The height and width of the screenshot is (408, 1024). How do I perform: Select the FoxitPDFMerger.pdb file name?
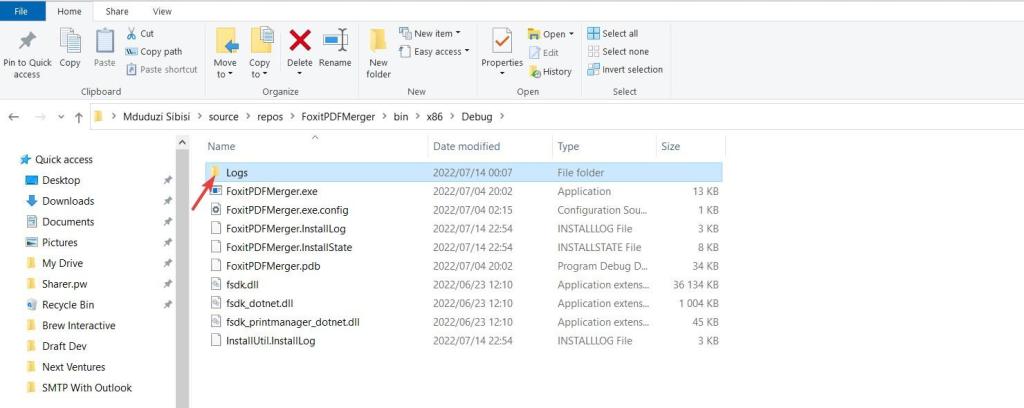pos(273,266)
